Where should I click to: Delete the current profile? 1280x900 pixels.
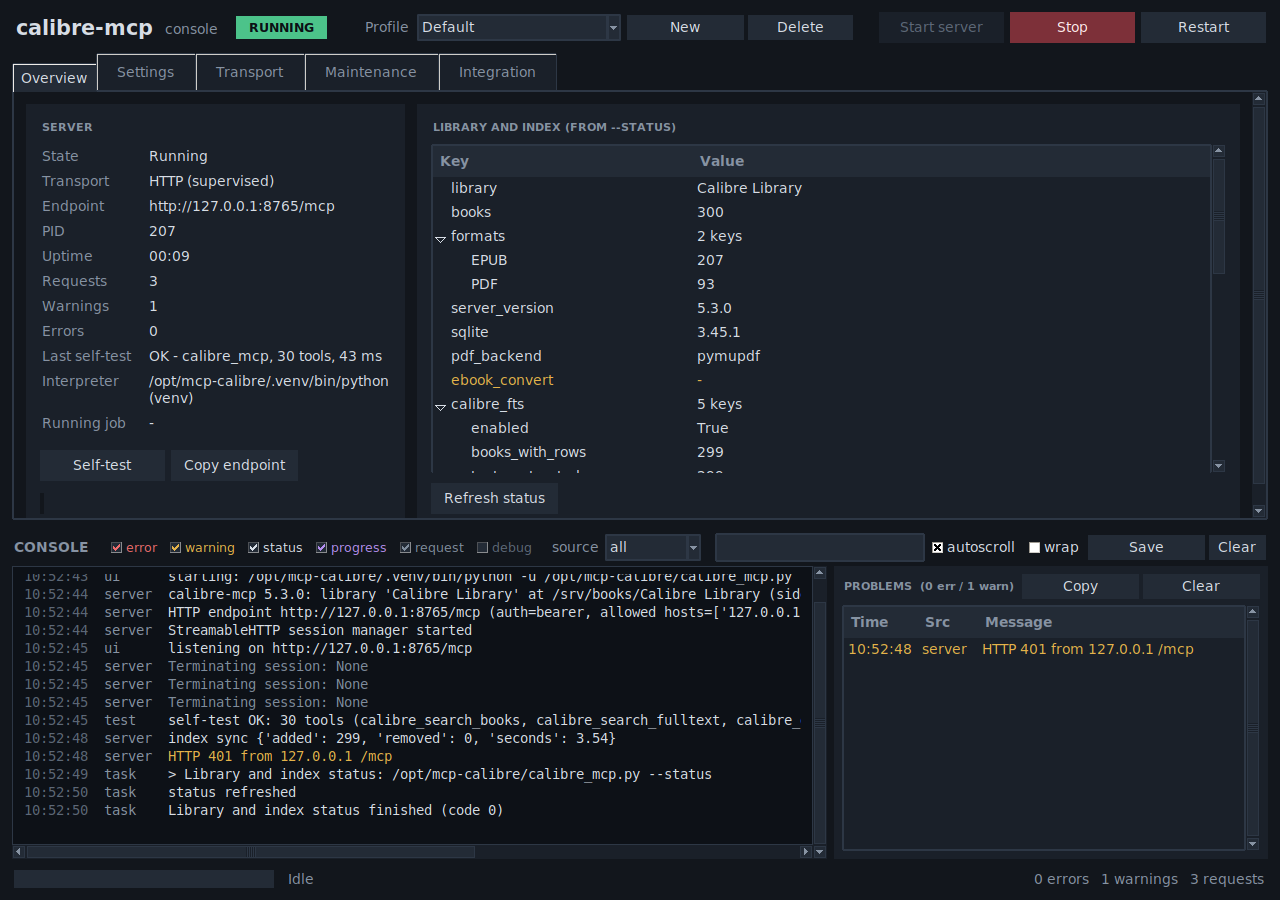[x=800, y=27]
